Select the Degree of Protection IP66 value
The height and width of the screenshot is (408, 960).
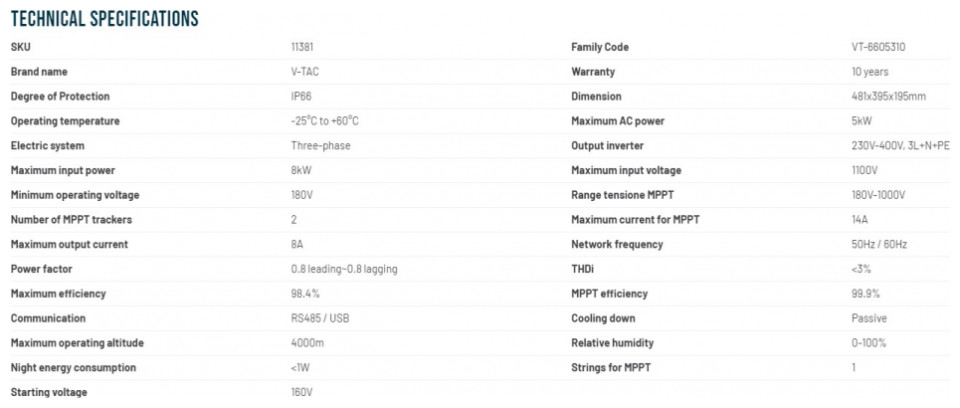[301, 96]
